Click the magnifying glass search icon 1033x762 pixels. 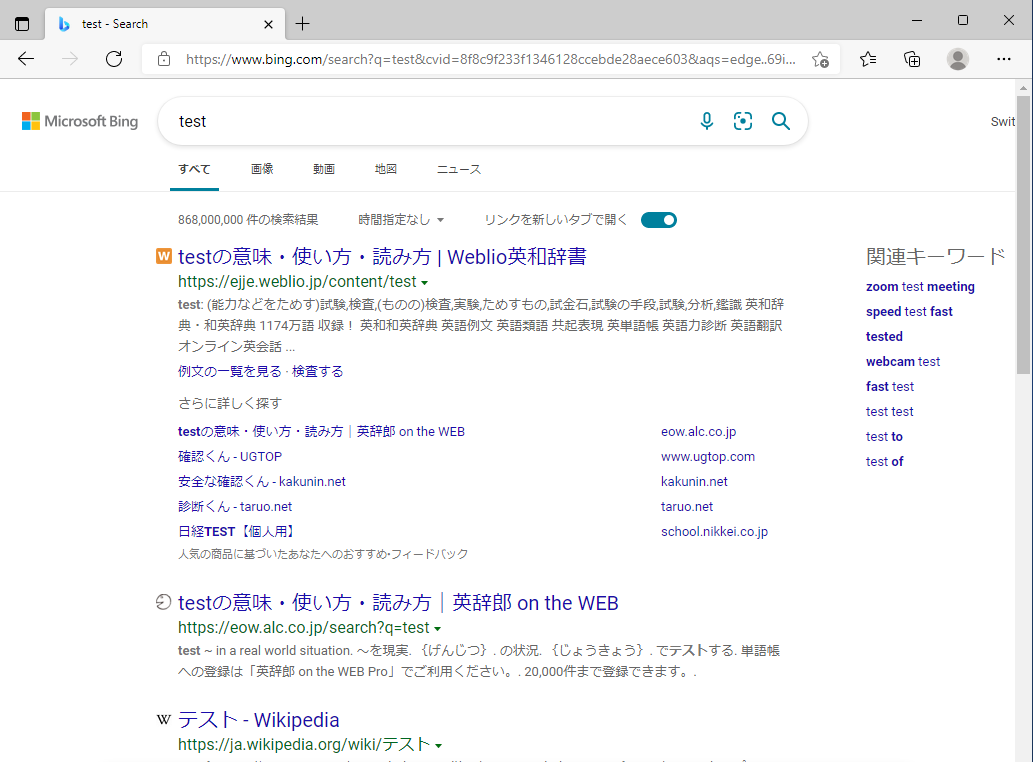tap(781, 120)
